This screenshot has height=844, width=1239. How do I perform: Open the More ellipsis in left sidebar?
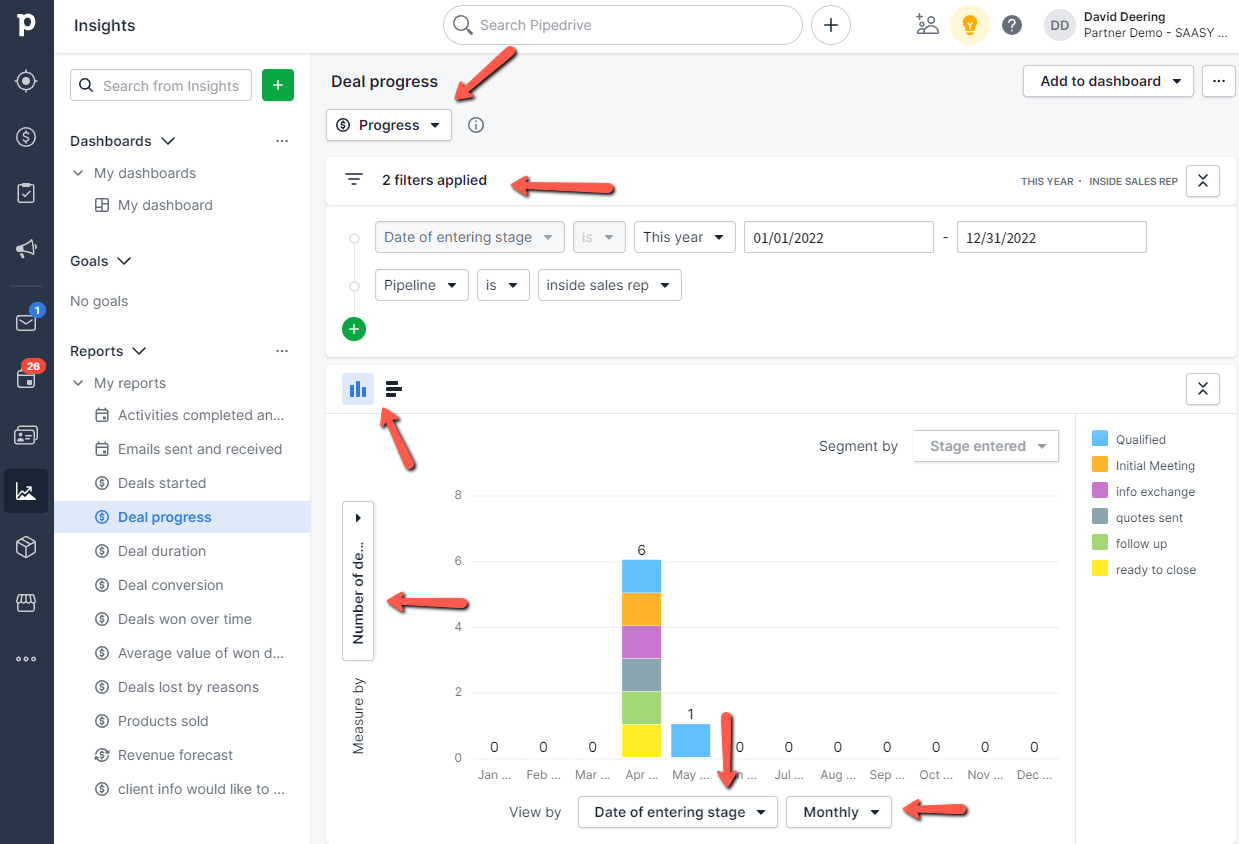tap(26, 659)
